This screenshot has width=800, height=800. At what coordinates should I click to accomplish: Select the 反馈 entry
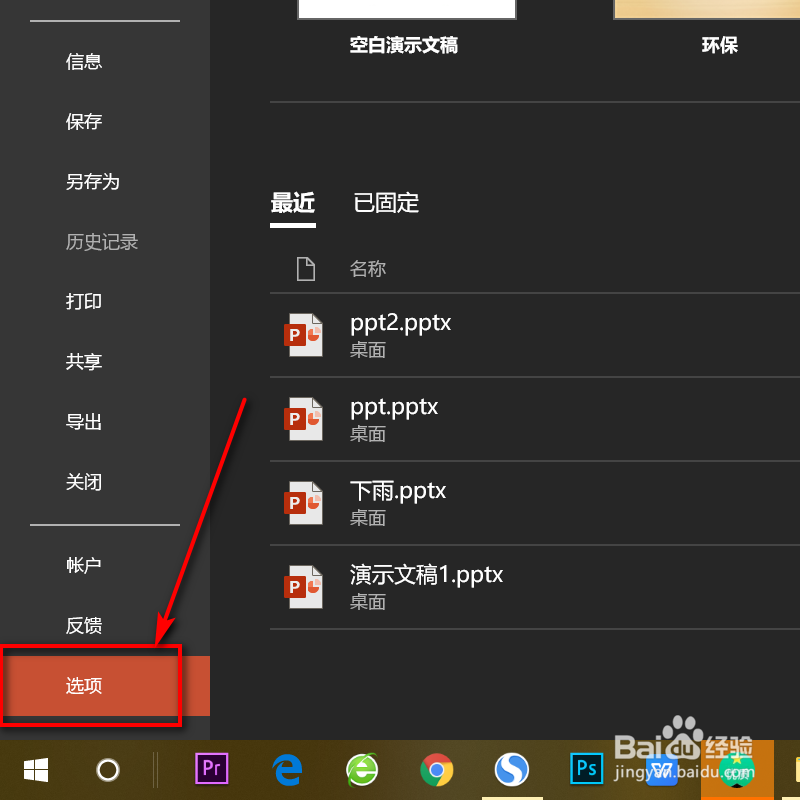tap(84, 626)
